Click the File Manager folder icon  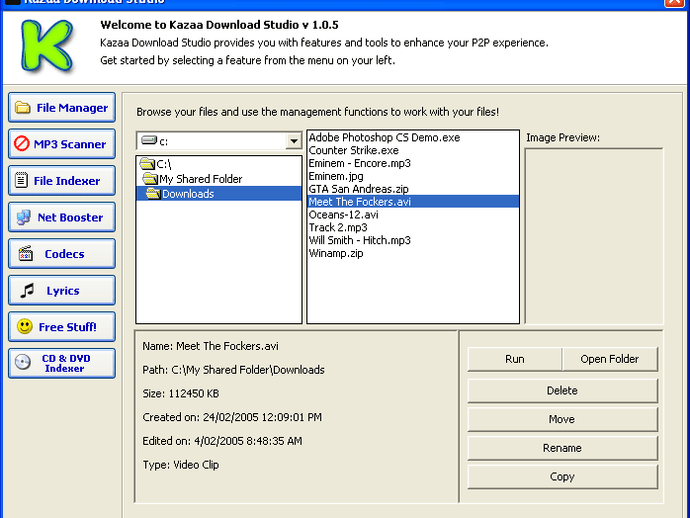22,107
